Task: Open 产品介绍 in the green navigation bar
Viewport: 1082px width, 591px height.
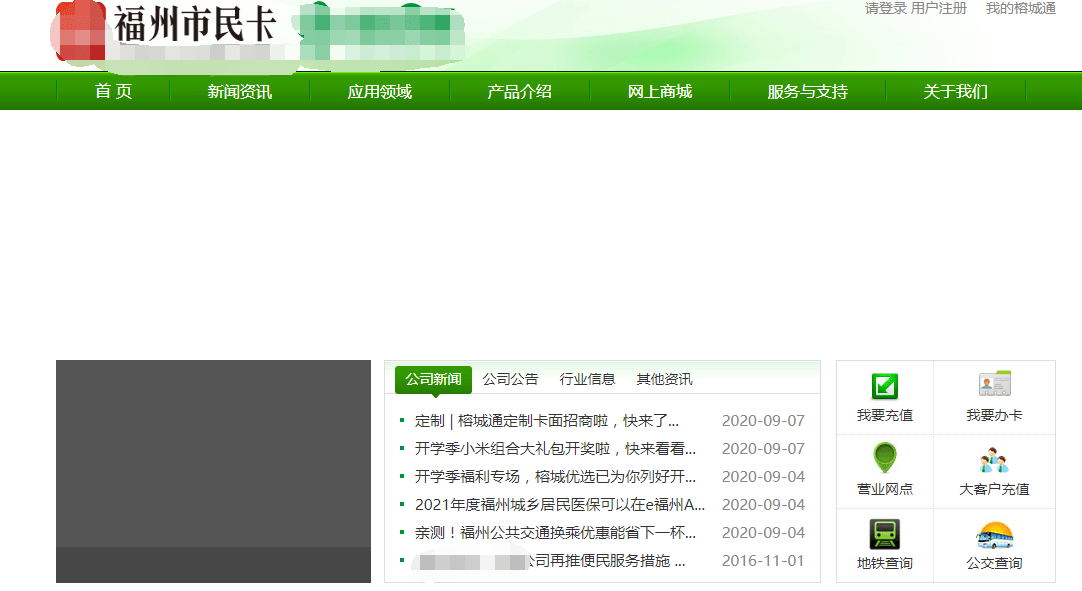Action: [519, 92]
